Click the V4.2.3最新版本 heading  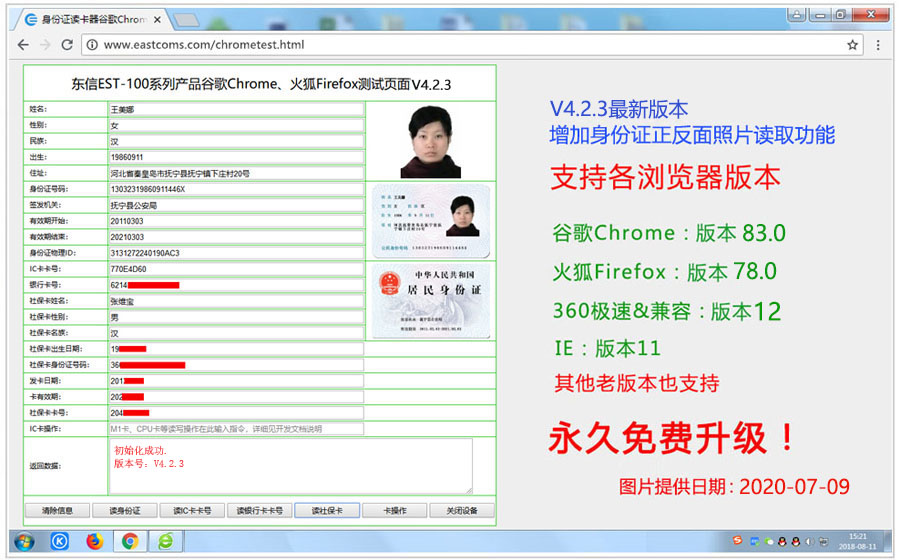coord(619,109)
